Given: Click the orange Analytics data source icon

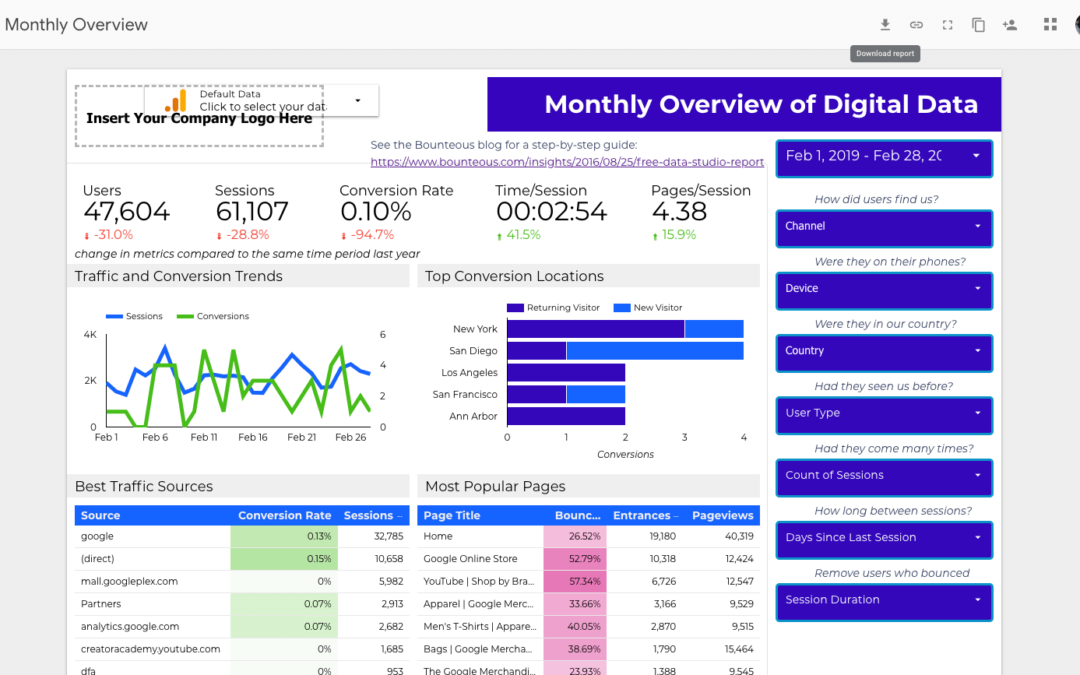Looking at the screenshot, I should click(x=176, y=101).
